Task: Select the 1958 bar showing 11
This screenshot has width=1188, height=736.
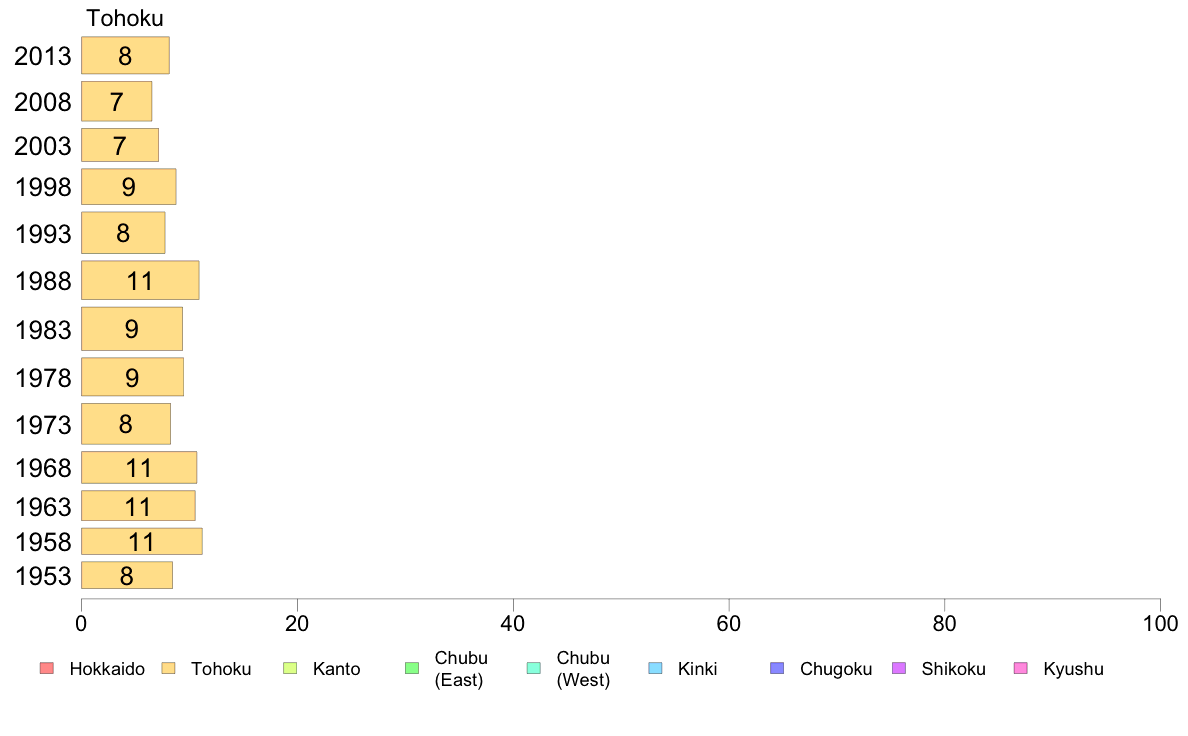Action: 142,541
